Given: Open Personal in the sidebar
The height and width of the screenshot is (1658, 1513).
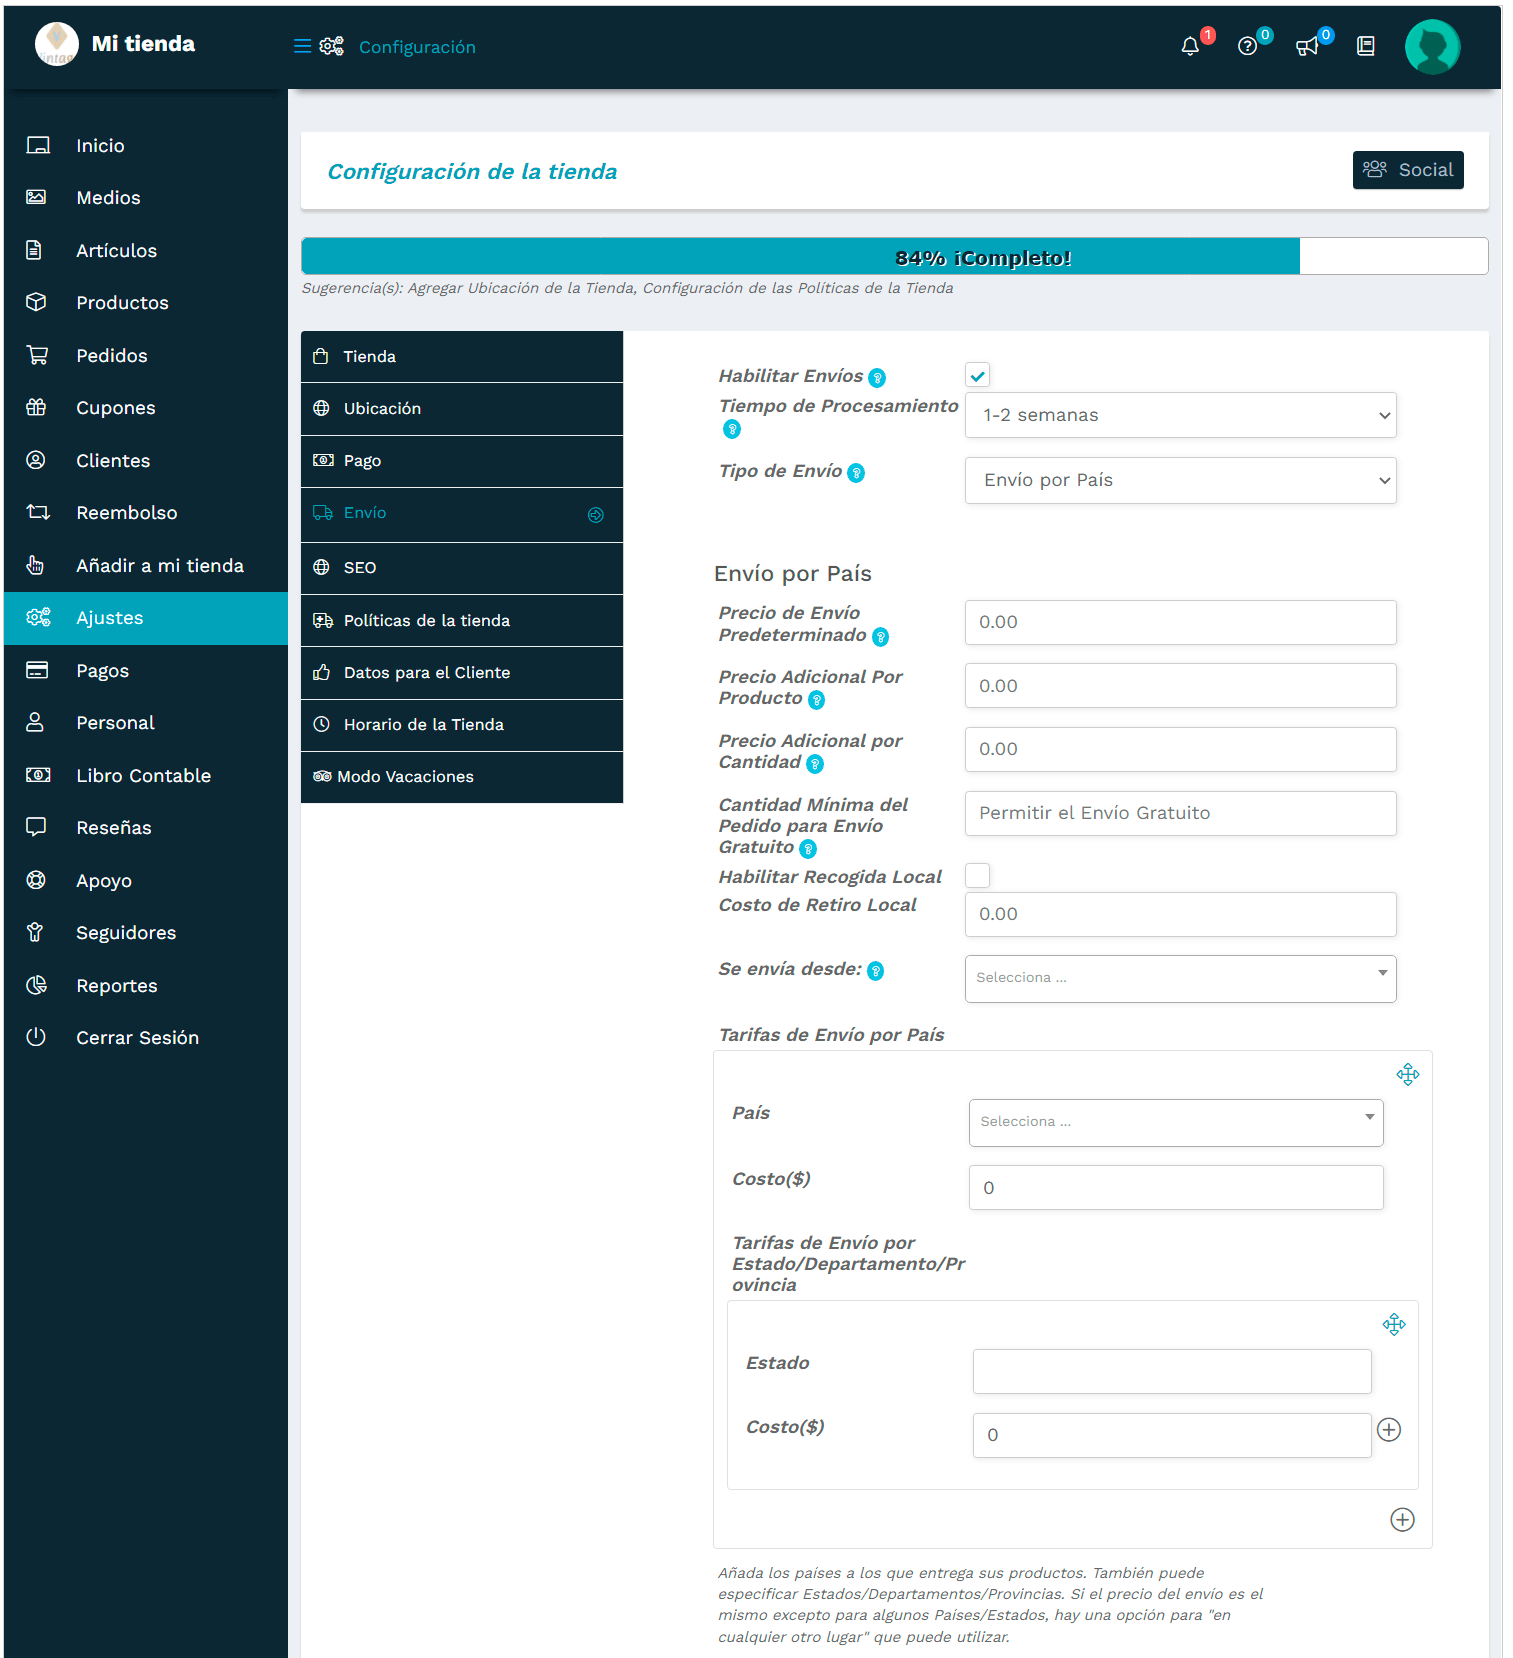Looking at the screenshot, I should (146, 722).
